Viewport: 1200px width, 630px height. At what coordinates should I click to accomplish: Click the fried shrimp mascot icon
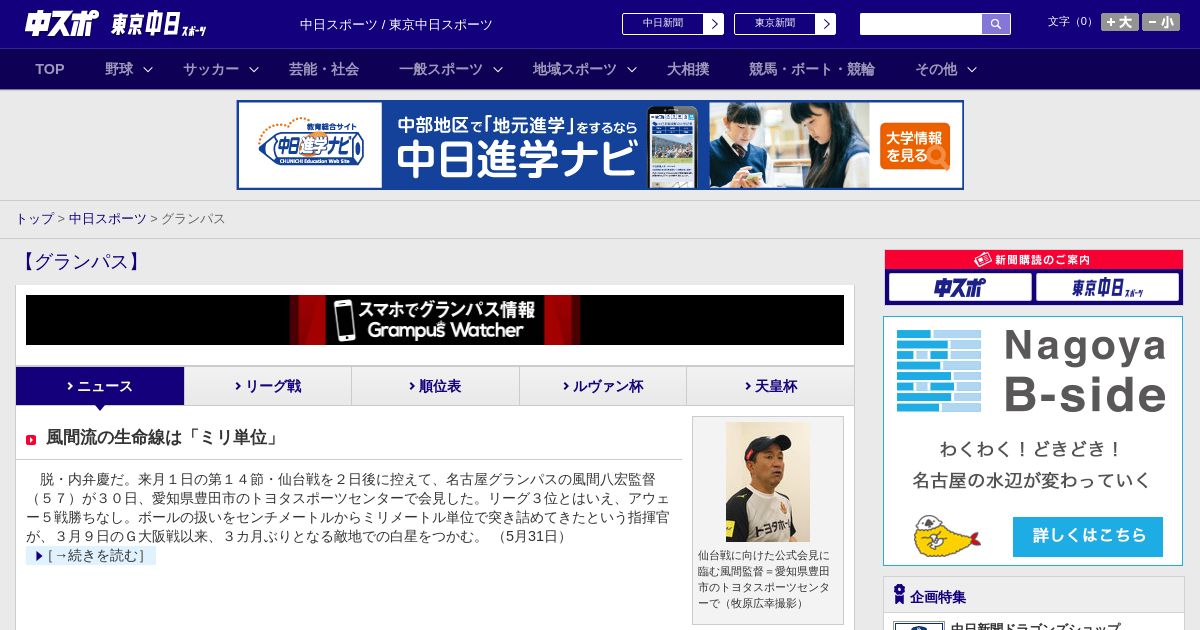[946, 537]
